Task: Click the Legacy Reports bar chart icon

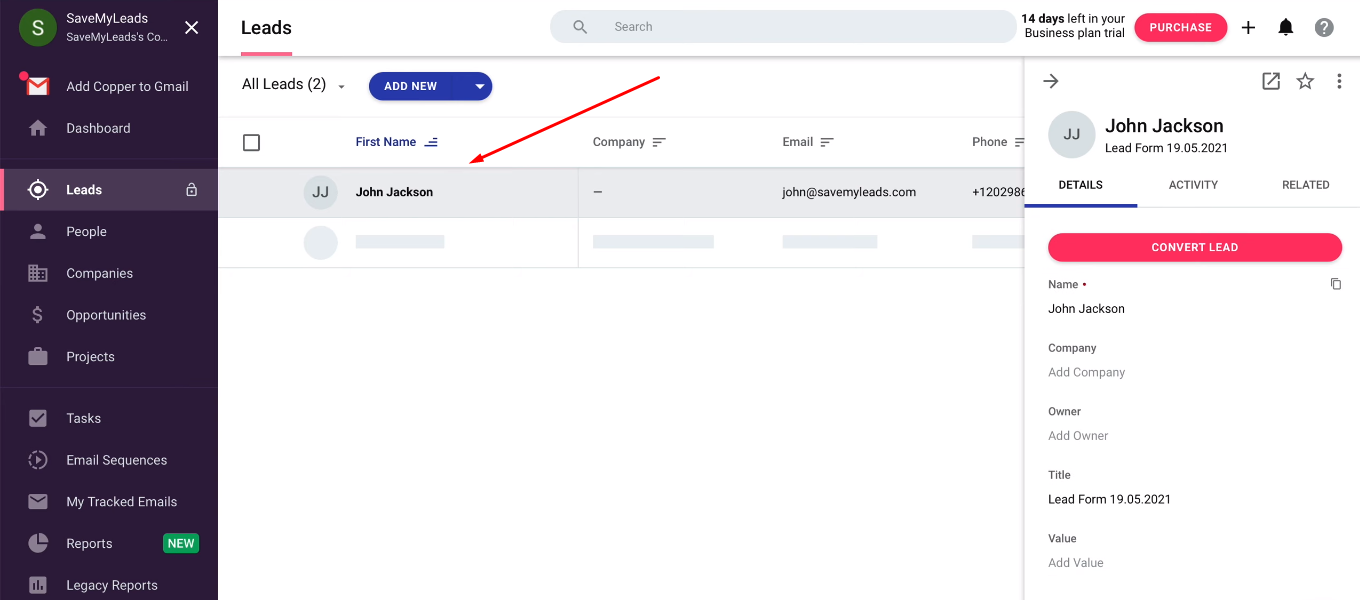Action: coord(38,585)
